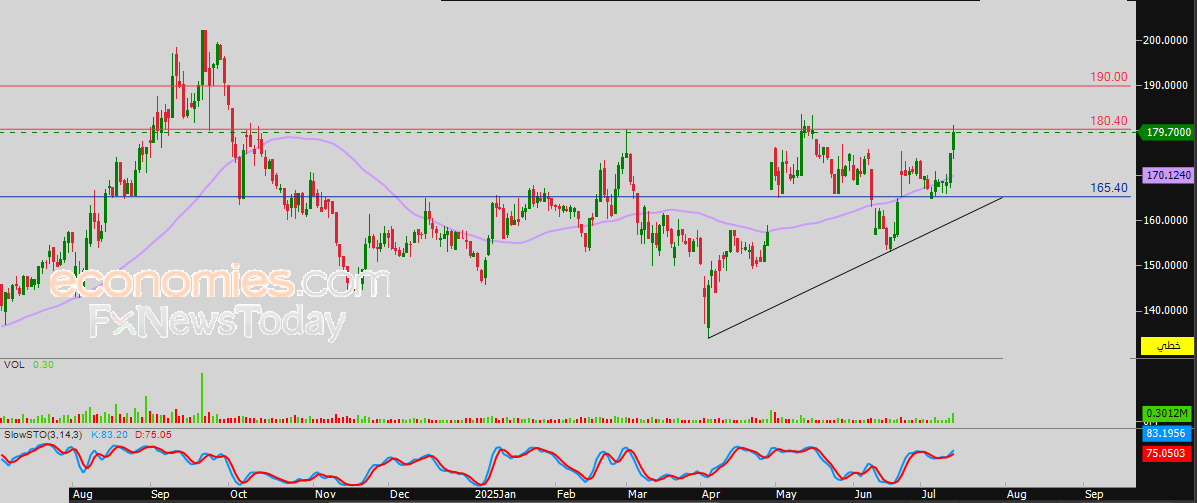This screenshot has height=503, width=1197.
Task: Click the May date axis label
Action: (x=787, y=495)
